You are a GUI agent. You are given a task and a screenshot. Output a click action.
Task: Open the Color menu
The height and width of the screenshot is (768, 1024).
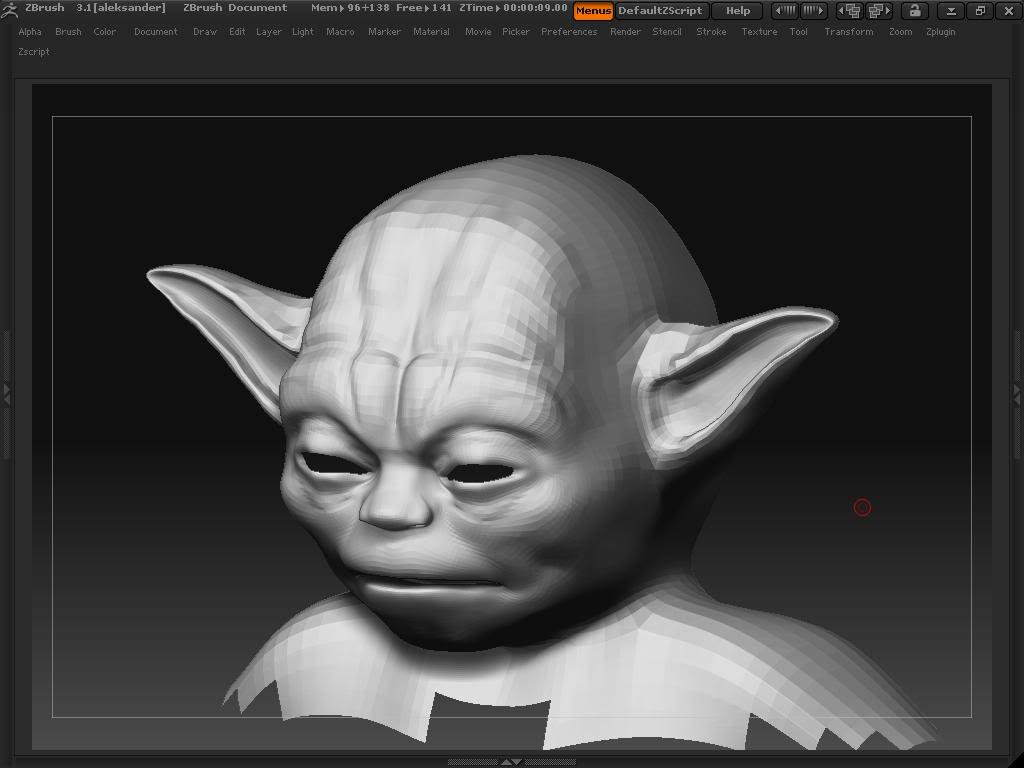point(104,31)
